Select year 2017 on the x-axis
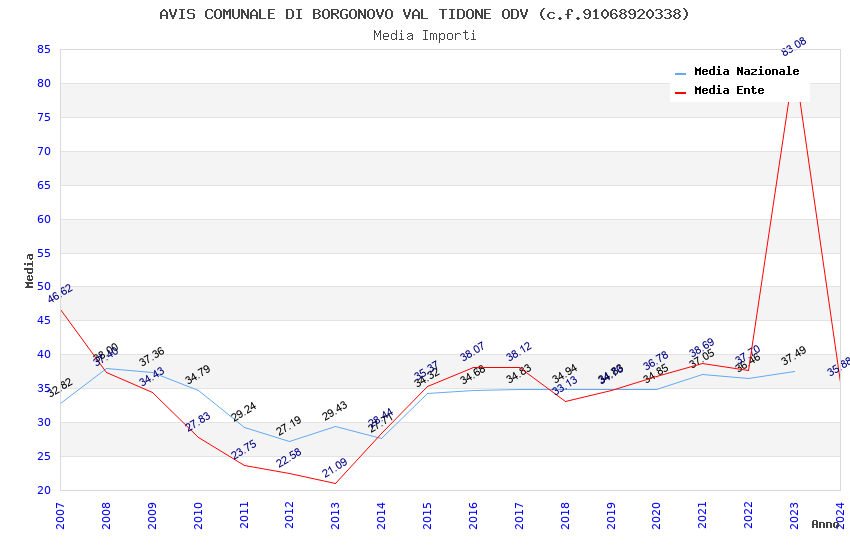850x550 pixels. 519,515
